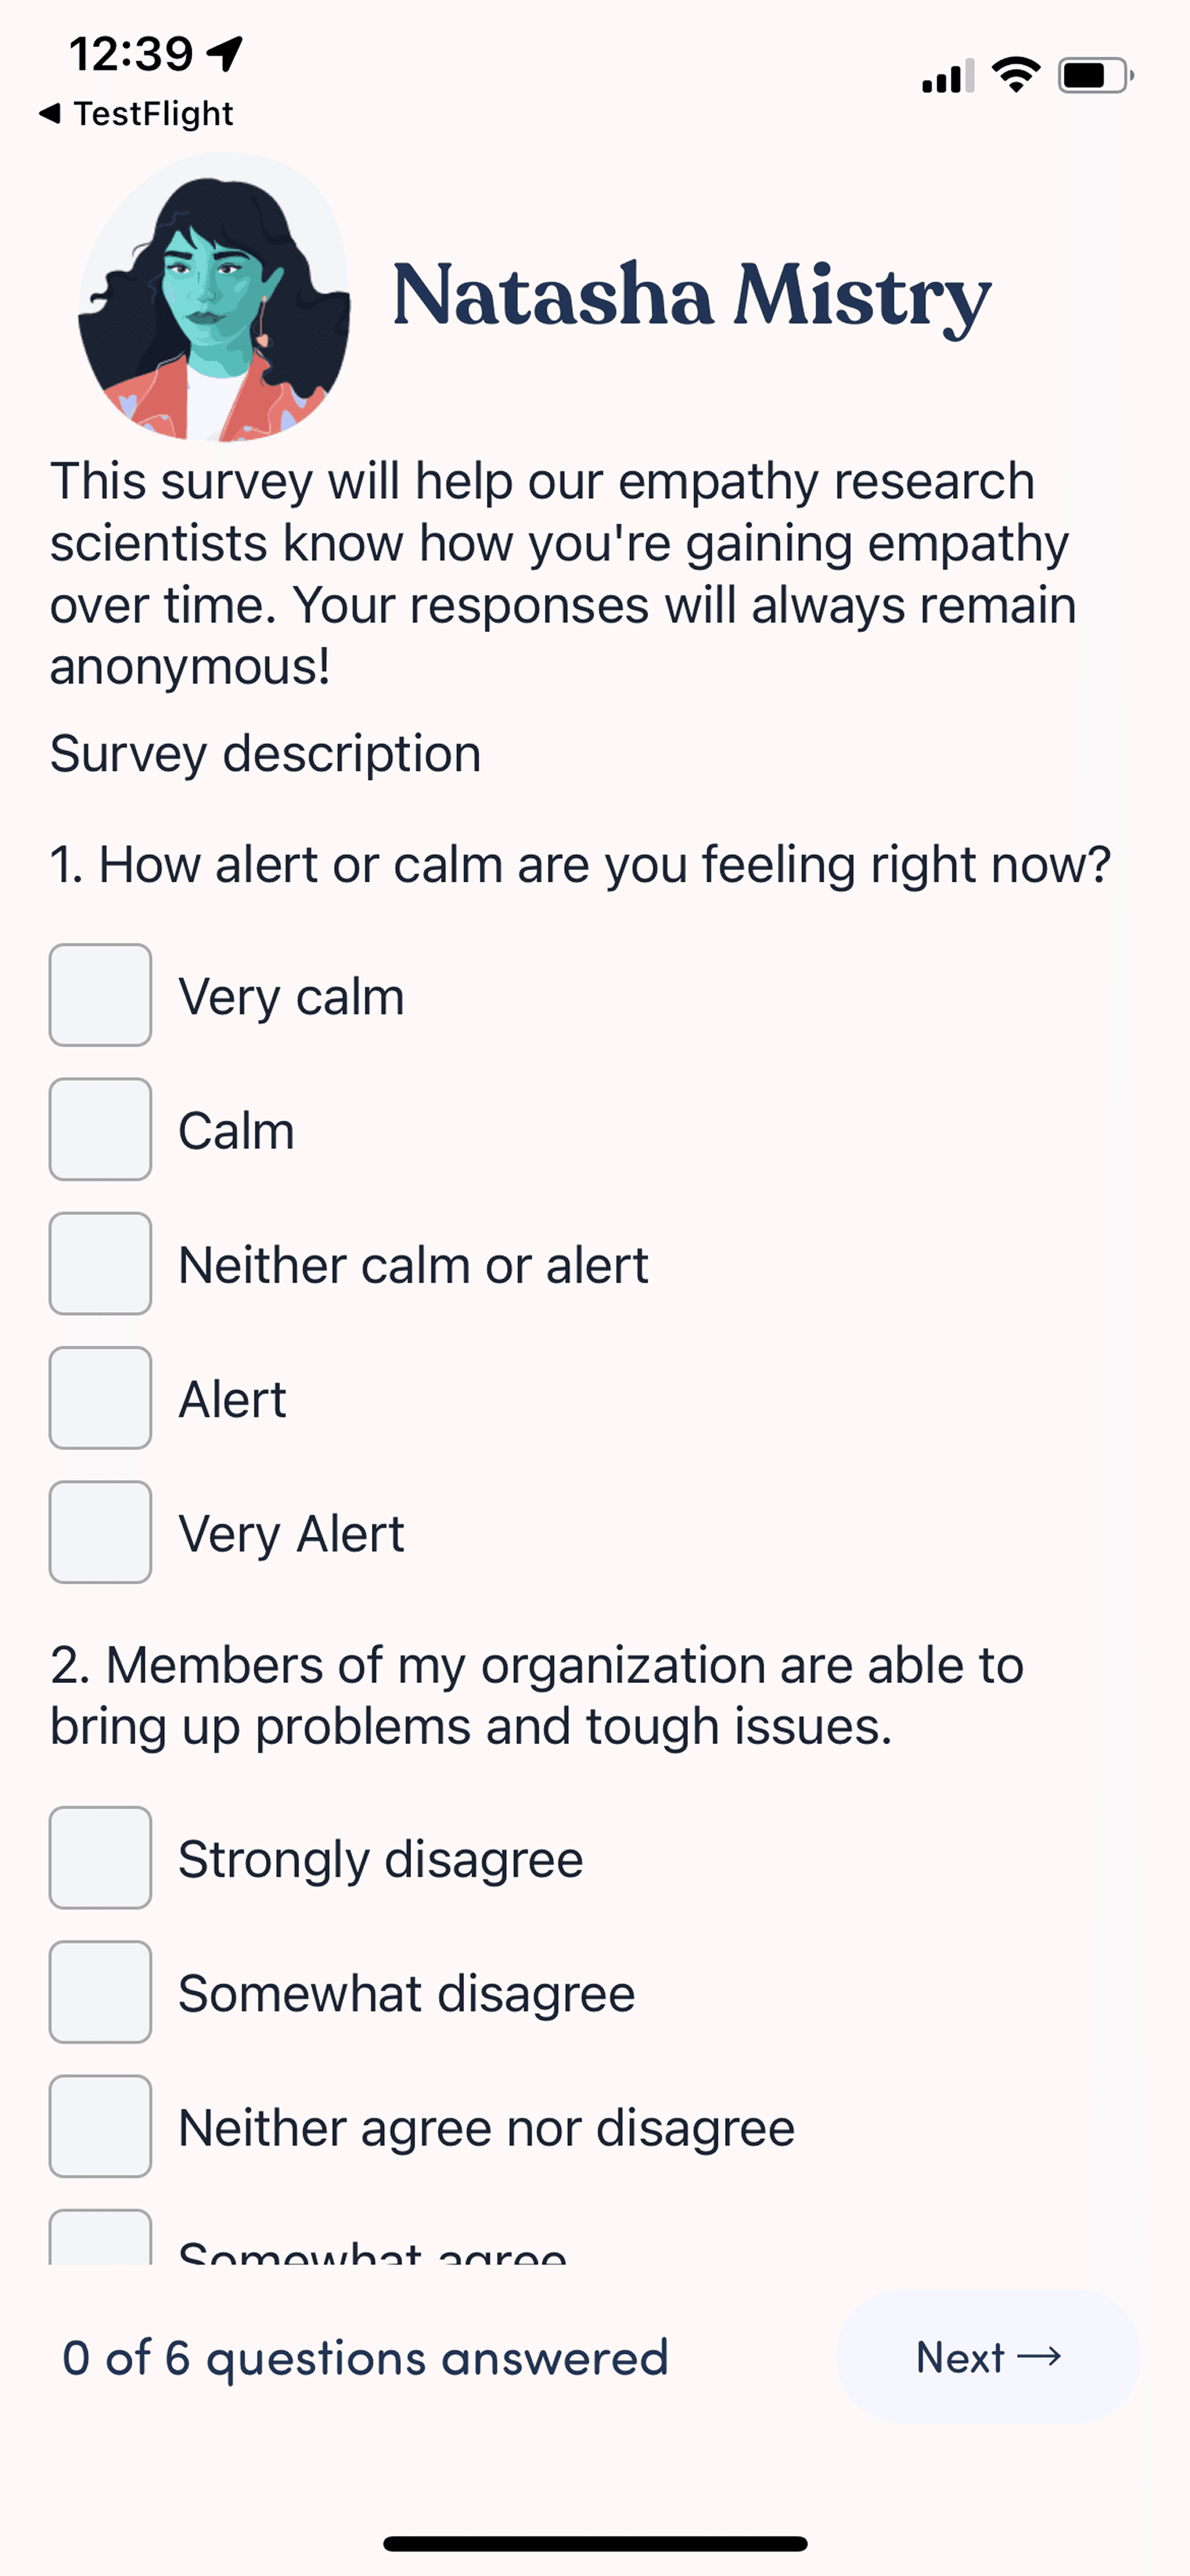Go back to TestFlight app
Screen dimensions: 1190x2576
click(135, 114)
